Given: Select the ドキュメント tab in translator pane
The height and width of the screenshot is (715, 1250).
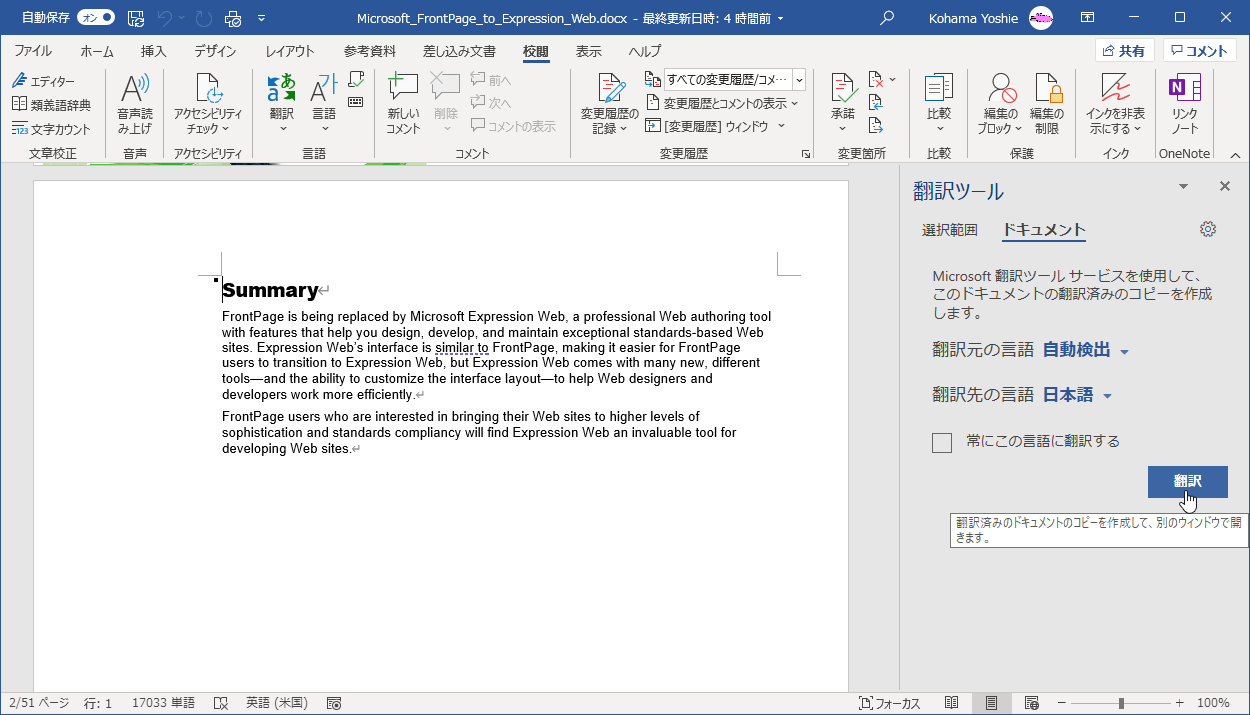Looking at the screenshot, I should [x=1044, y=230].
